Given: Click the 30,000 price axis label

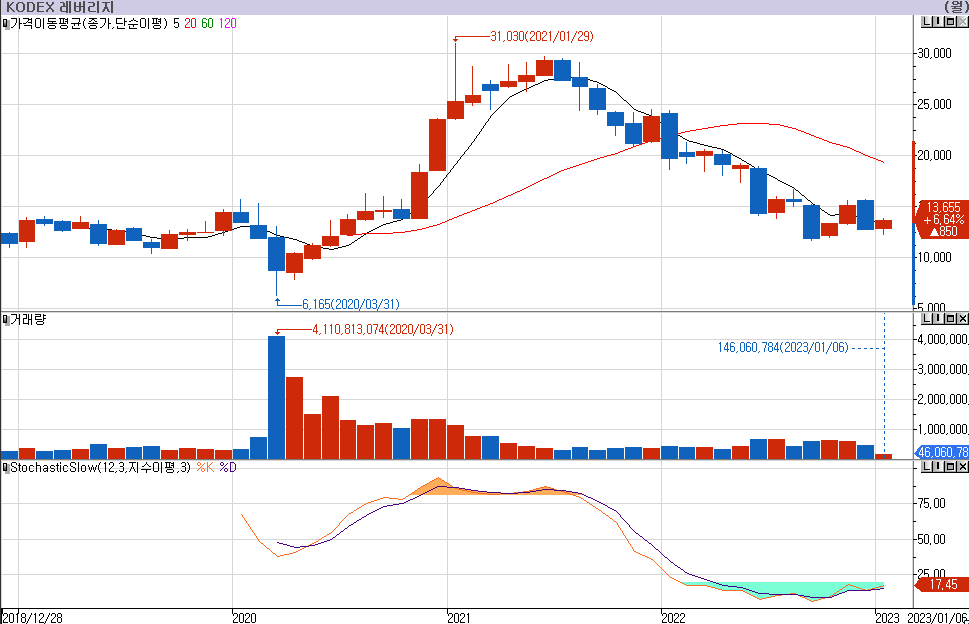Looking at the screenshot, I should 934,54.
